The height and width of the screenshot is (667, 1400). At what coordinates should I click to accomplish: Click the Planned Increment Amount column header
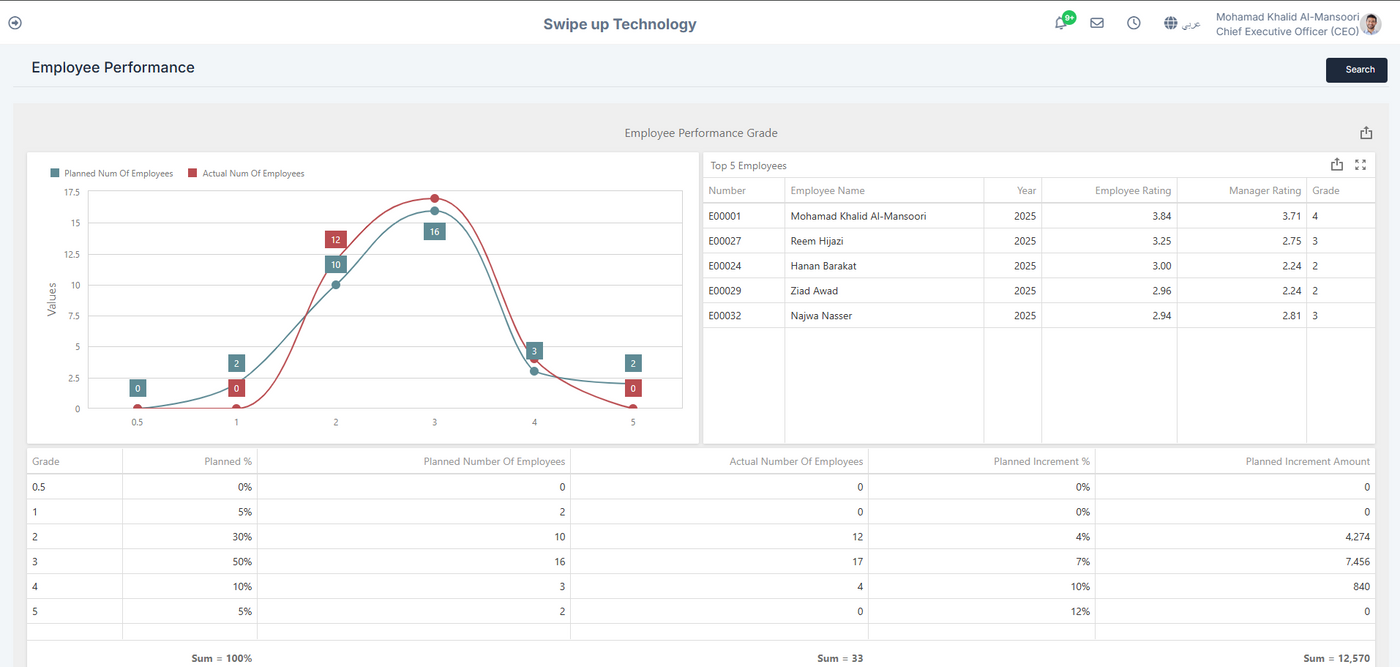coord(1307,462)
